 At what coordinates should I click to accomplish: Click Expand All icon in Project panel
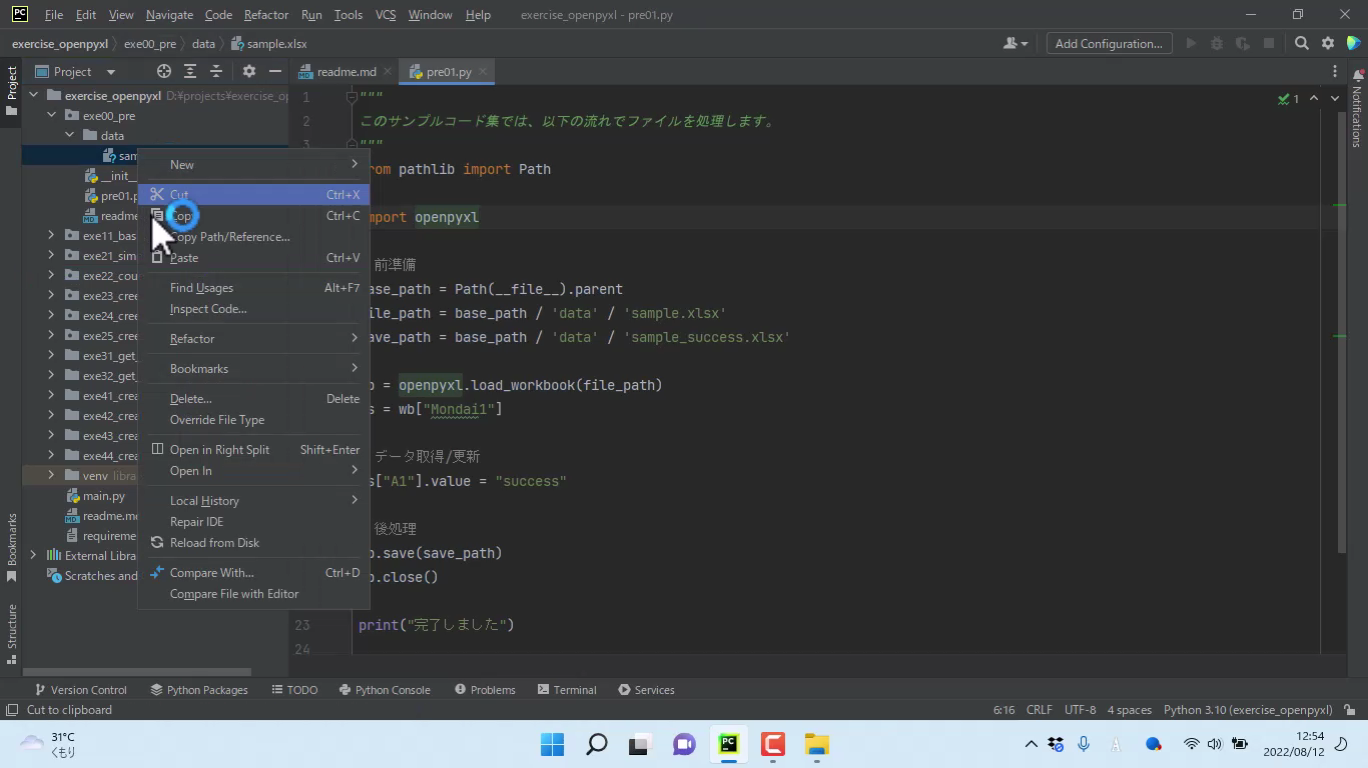190,71
